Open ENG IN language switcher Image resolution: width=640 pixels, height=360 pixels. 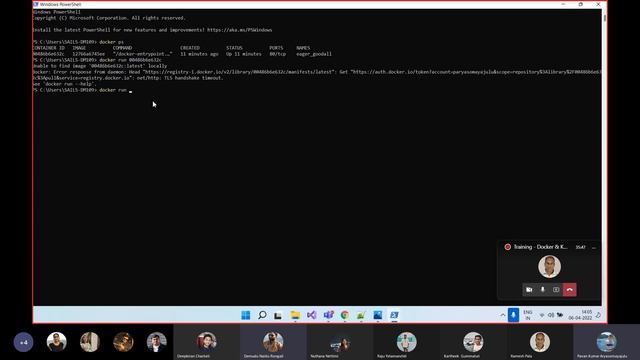point(528,315)
